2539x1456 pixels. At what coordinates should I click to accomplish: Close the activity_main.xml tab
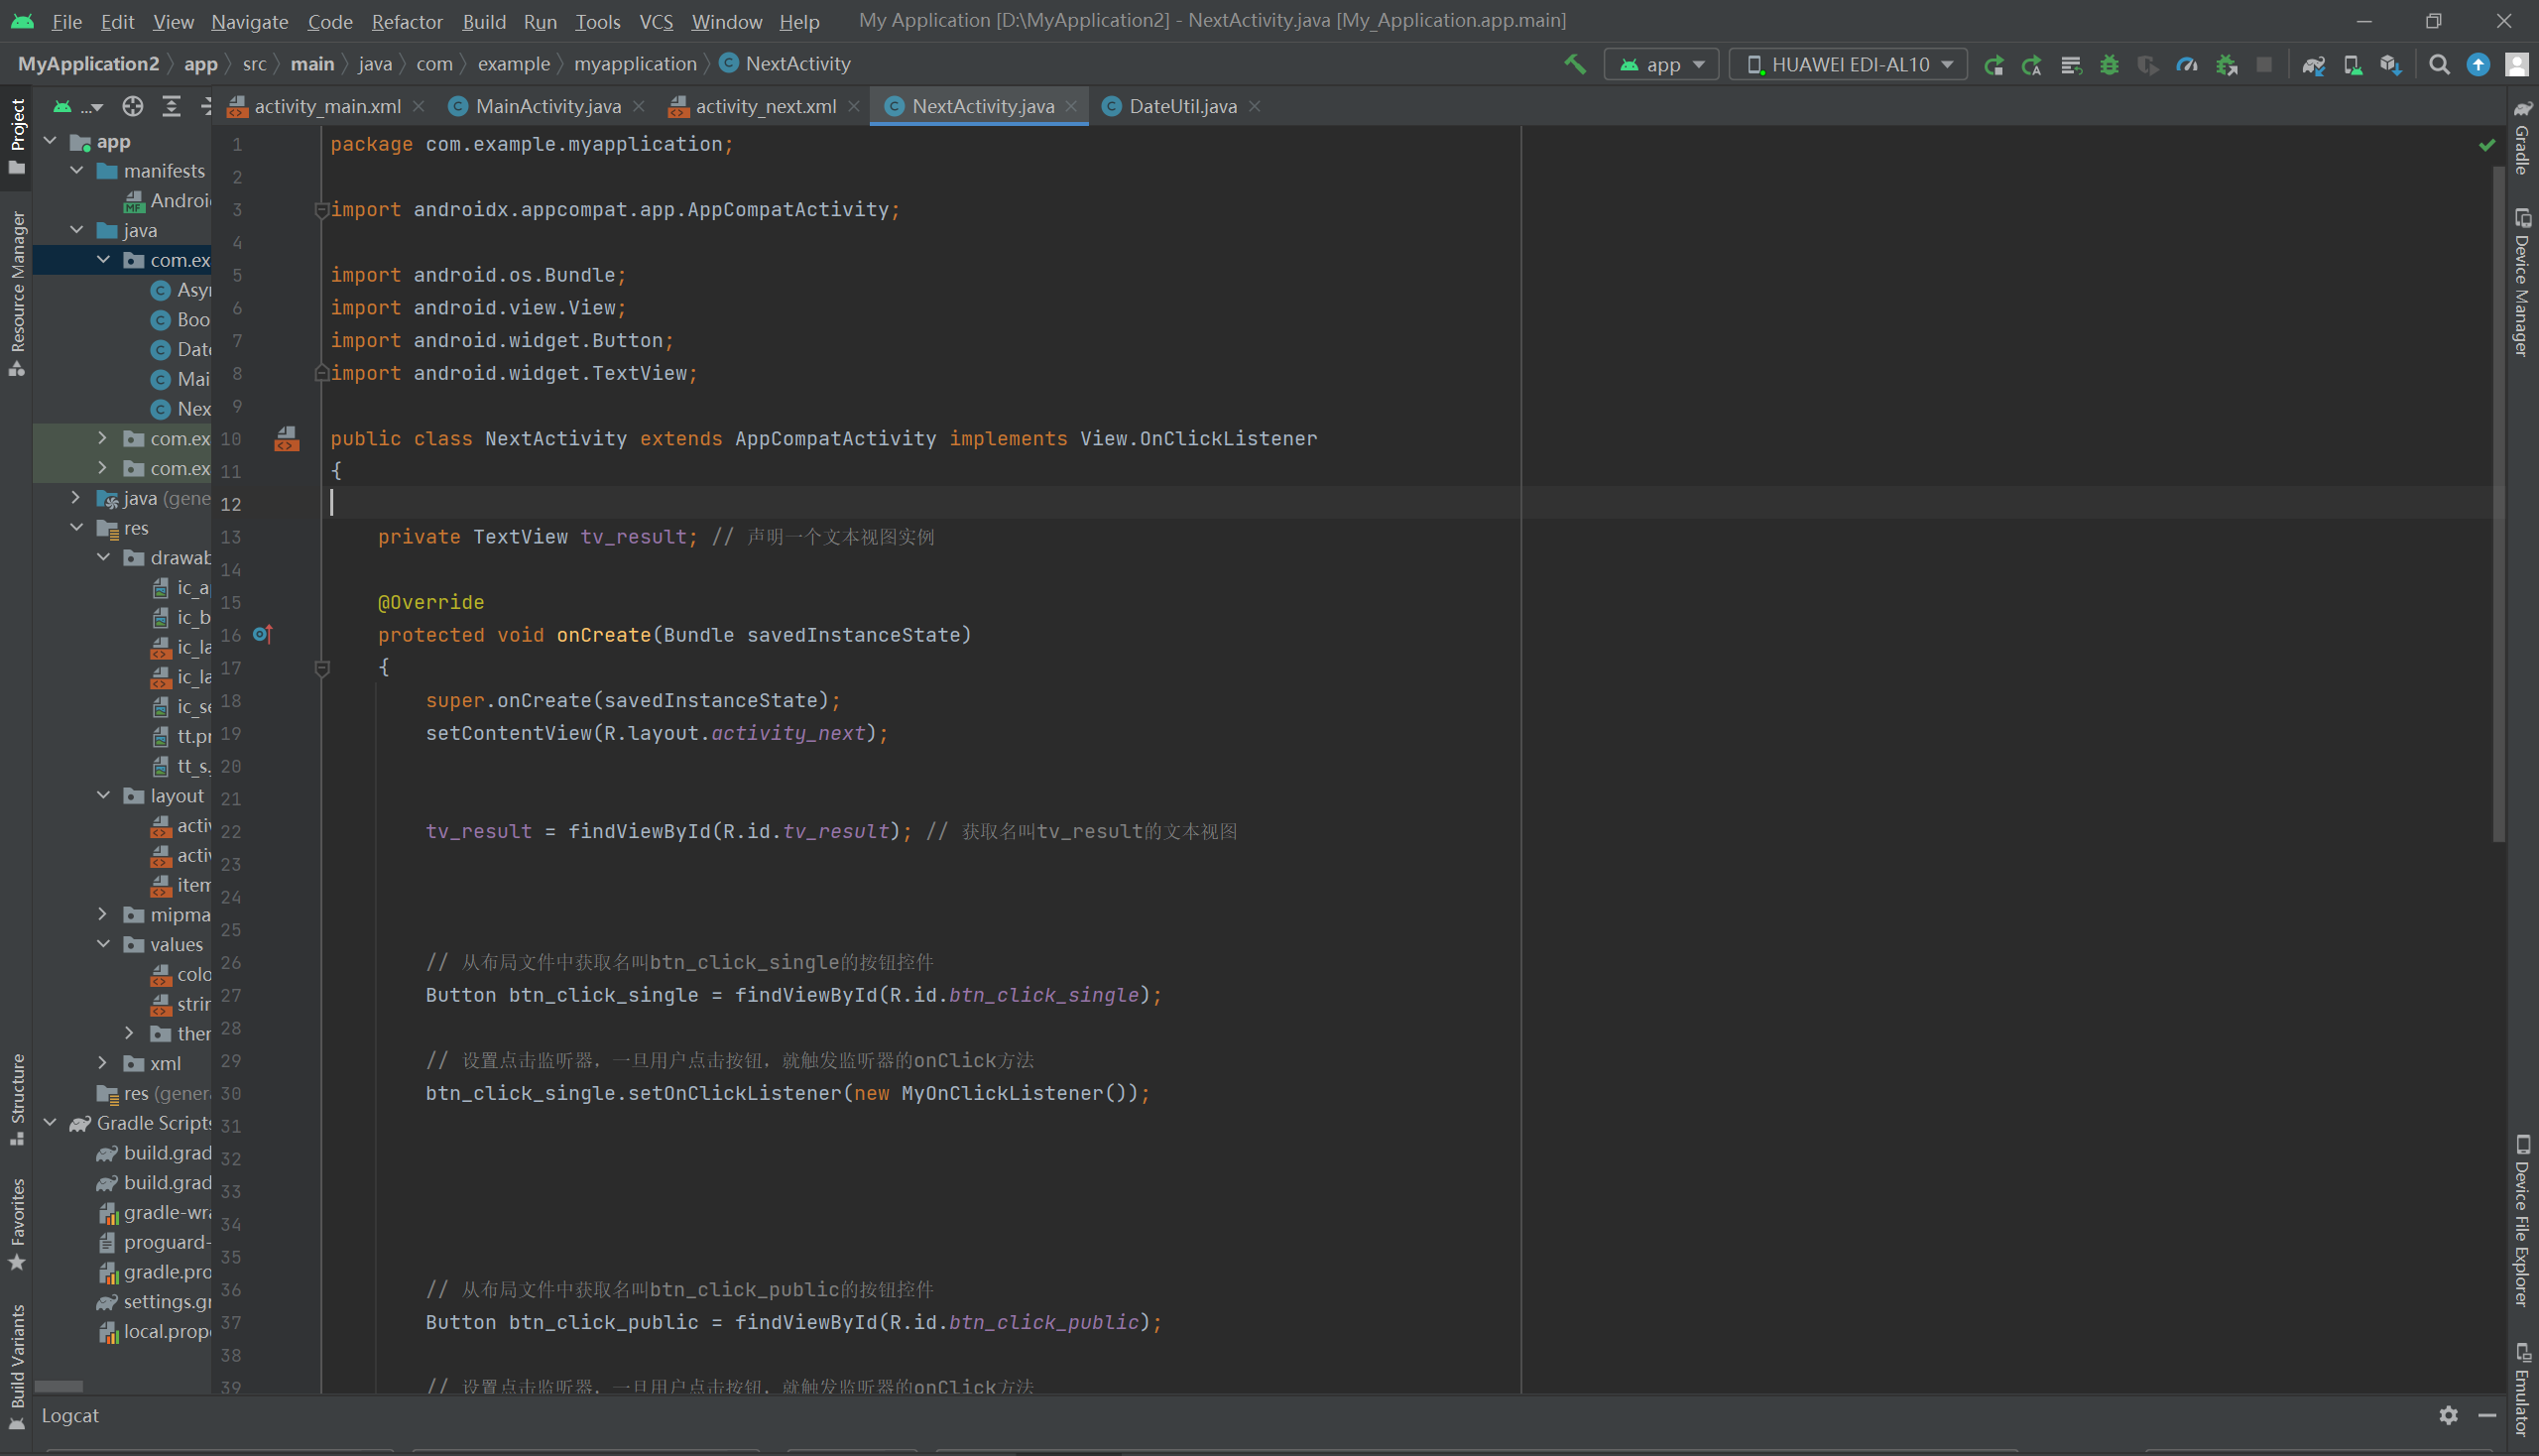coord(419,106)
